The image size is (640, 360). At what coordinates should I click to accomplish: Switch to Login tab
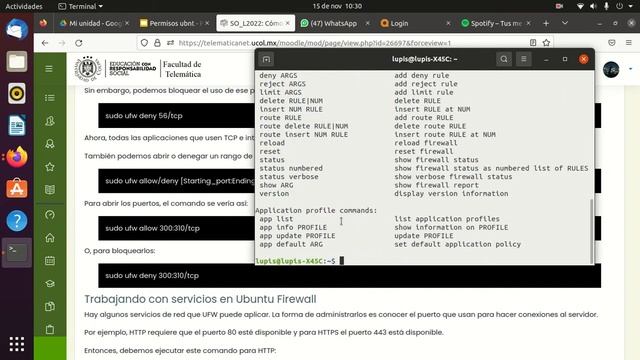point(415,23)
